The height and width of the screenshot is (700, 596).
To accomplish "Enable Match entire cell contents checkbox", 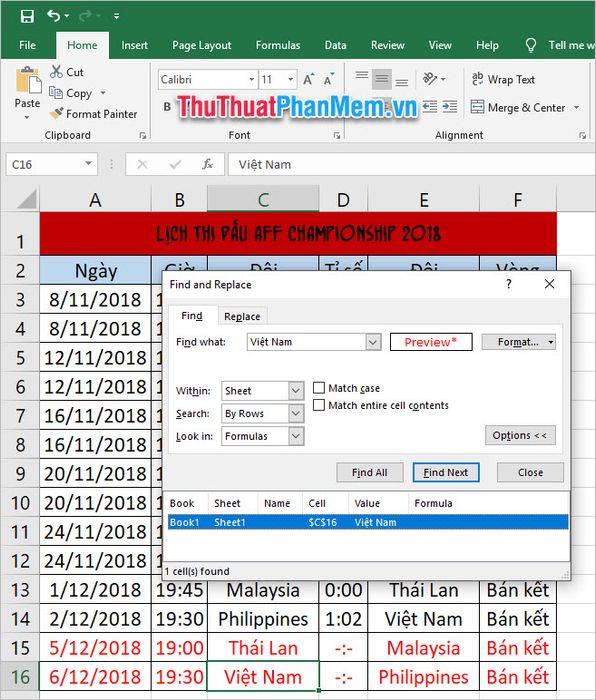I will (x=319, y=405).
